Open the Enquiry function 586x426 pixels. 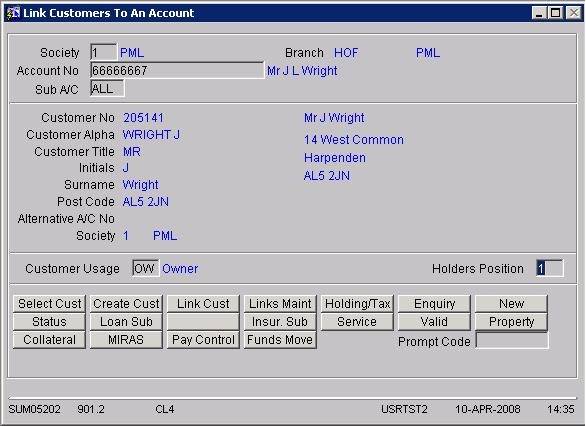(x=434, y=303)
